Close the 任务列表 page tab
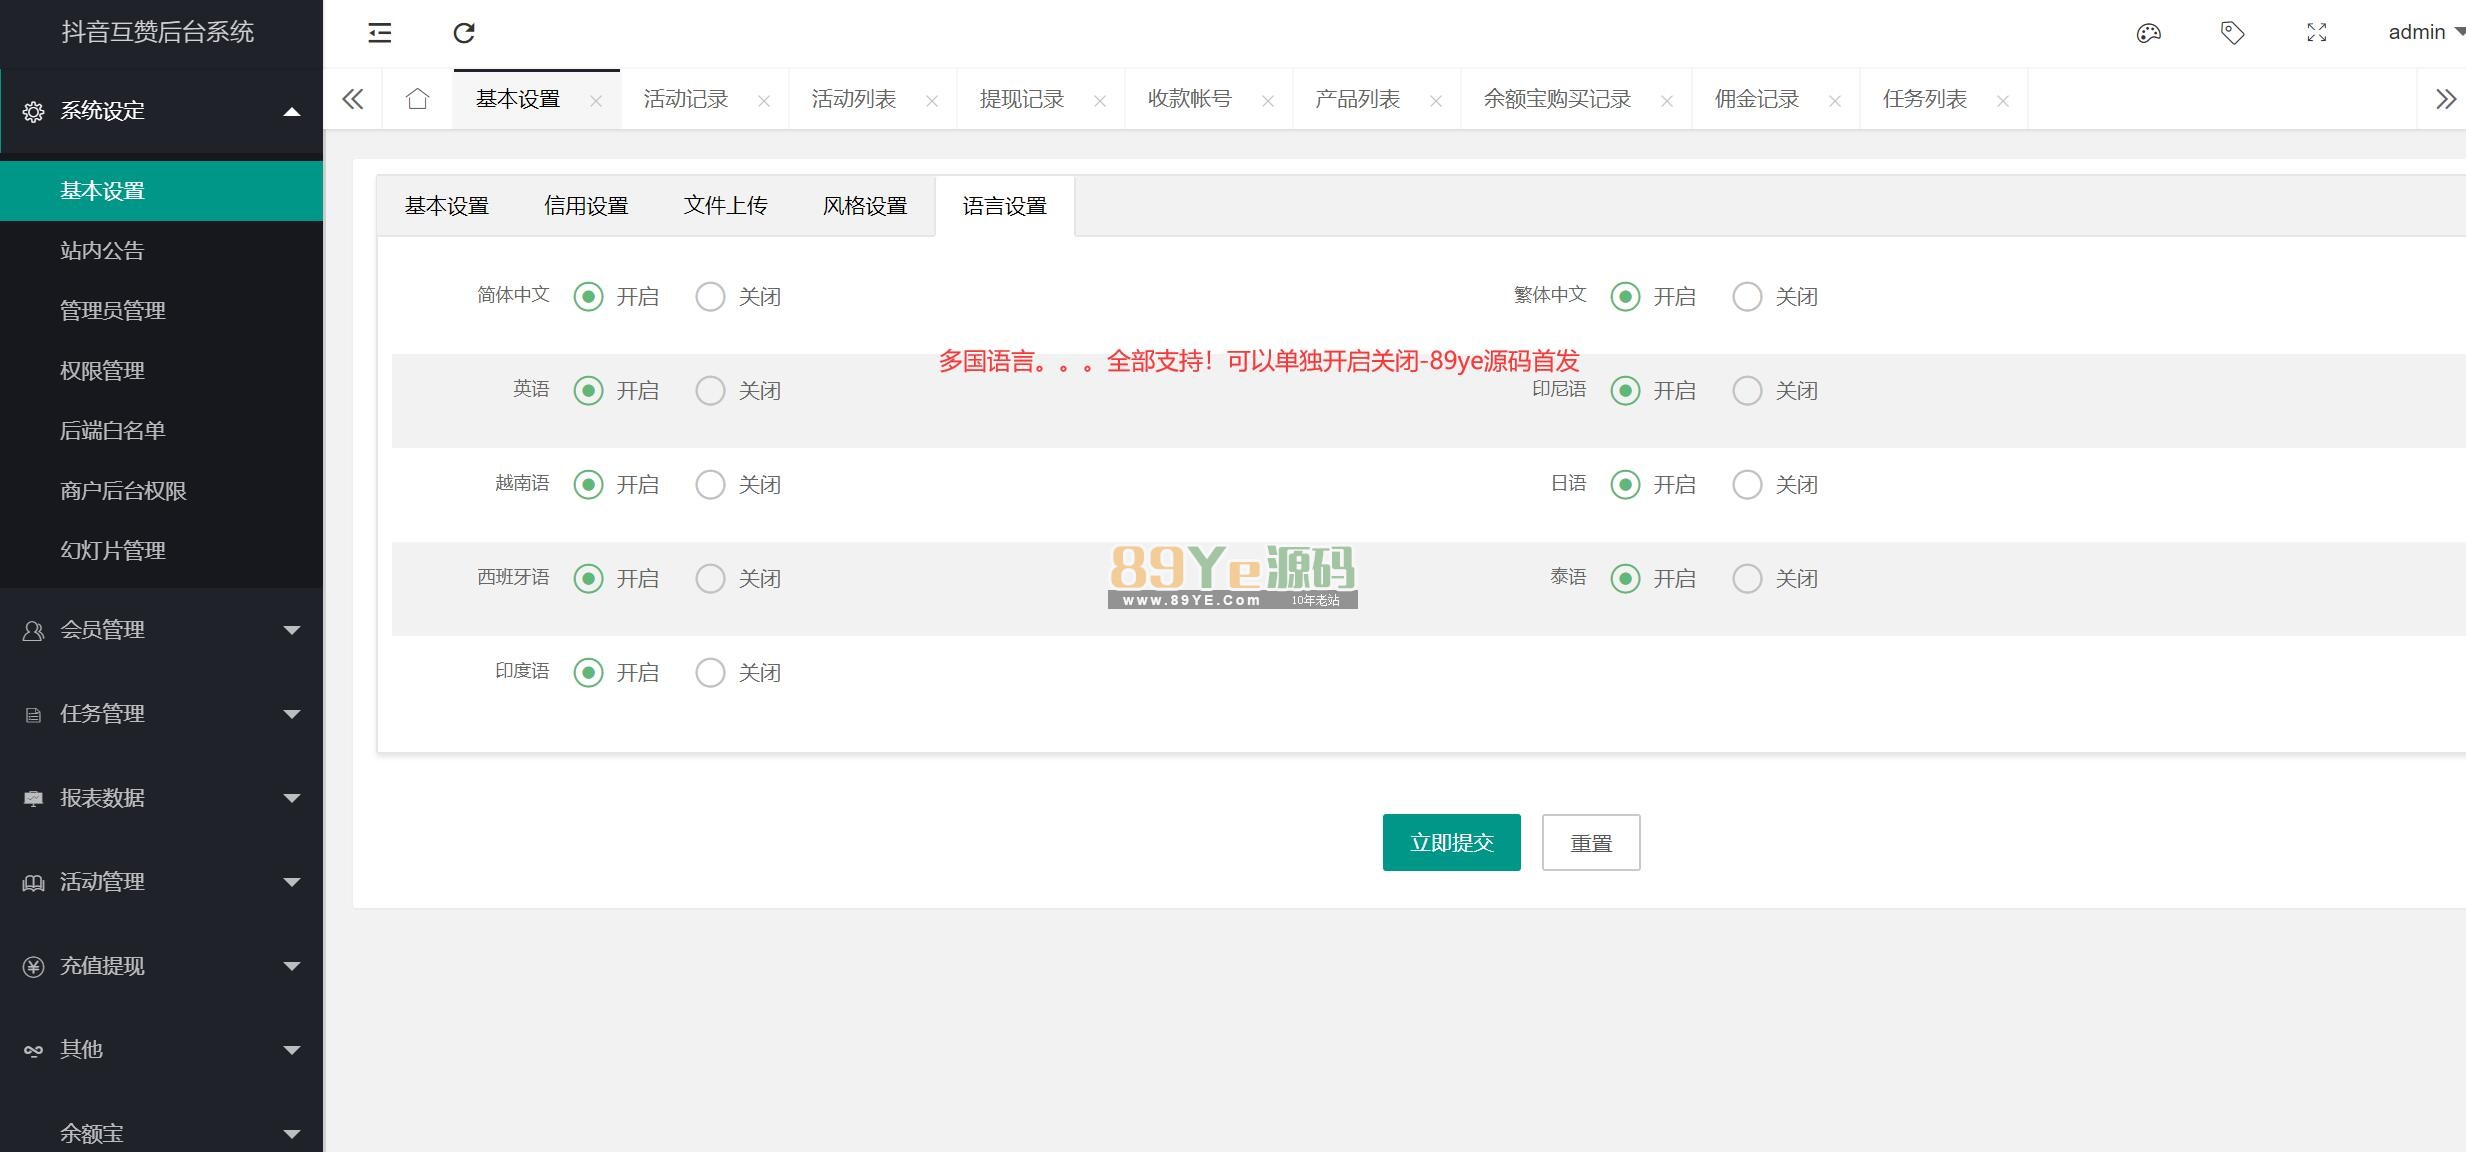2466x1152 pixels. pyautogui.click(x=2003, y=101)
